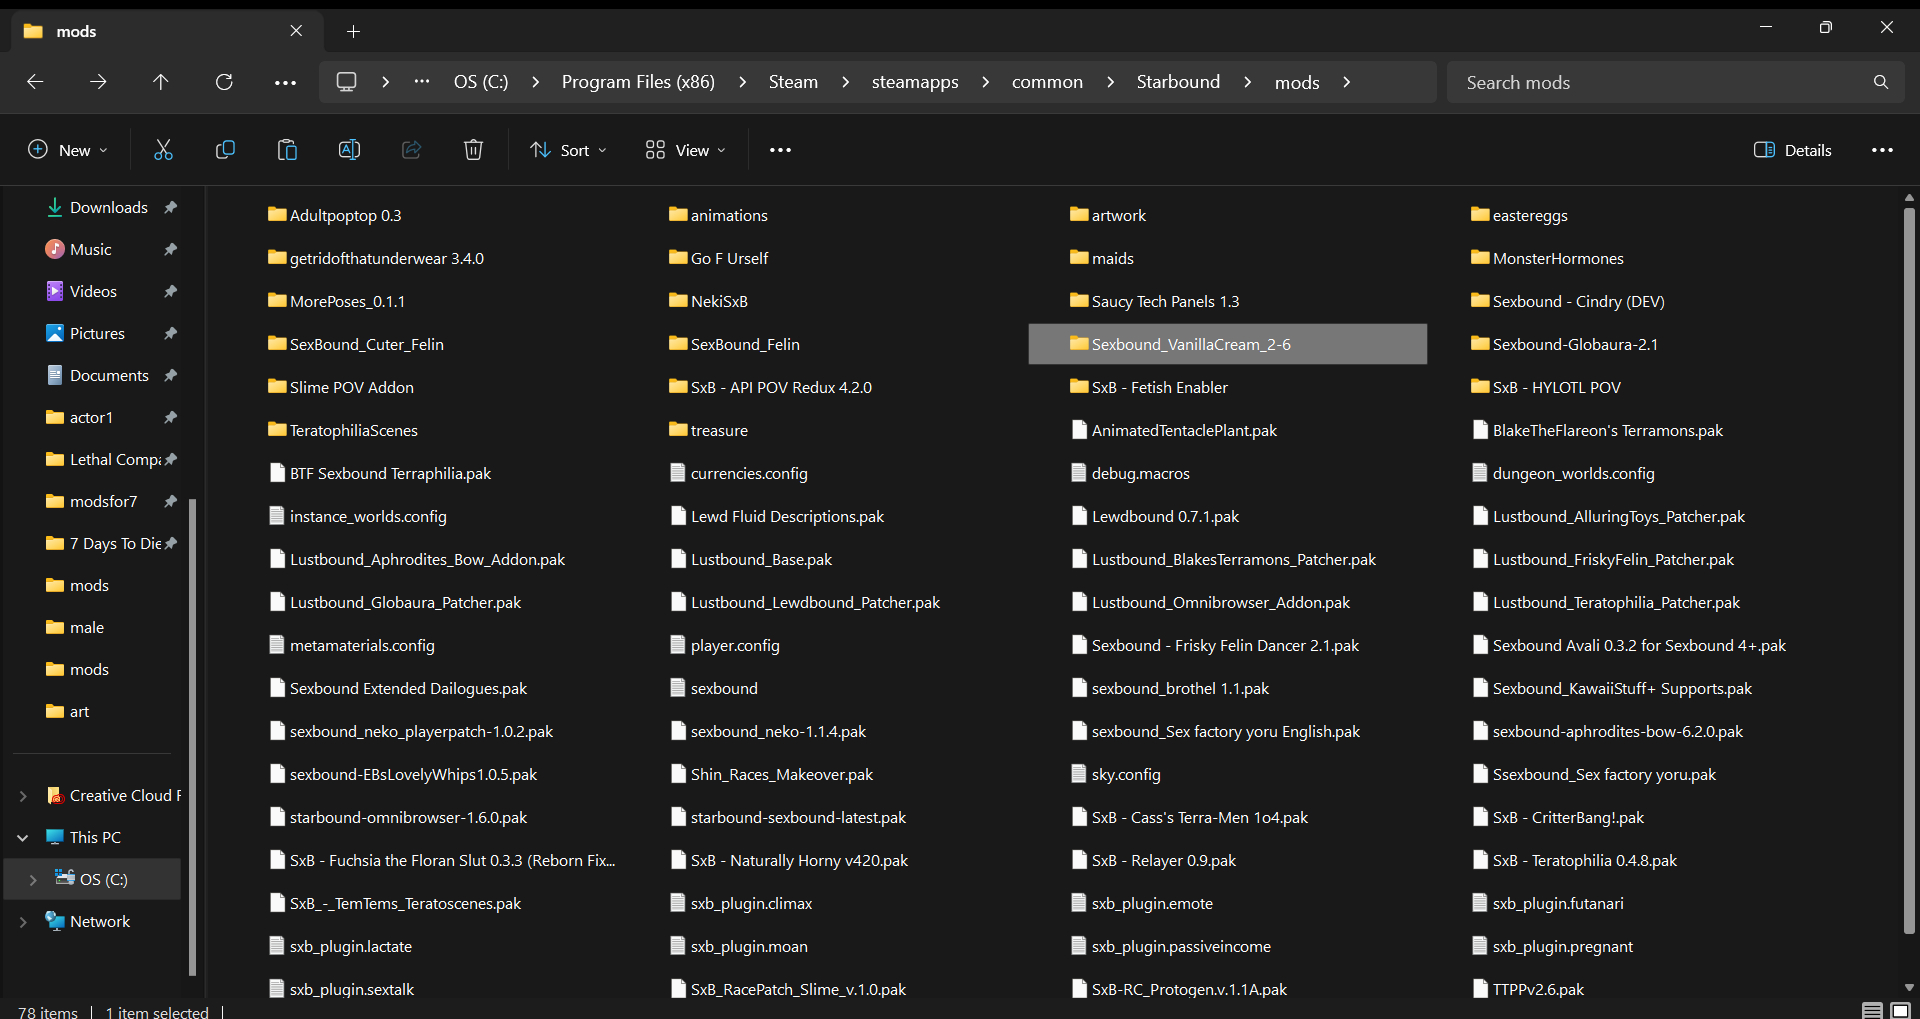Click the Delete trash can icon
The image size is (1920, 1019).
pyautogui.click(x=473, y=150)
